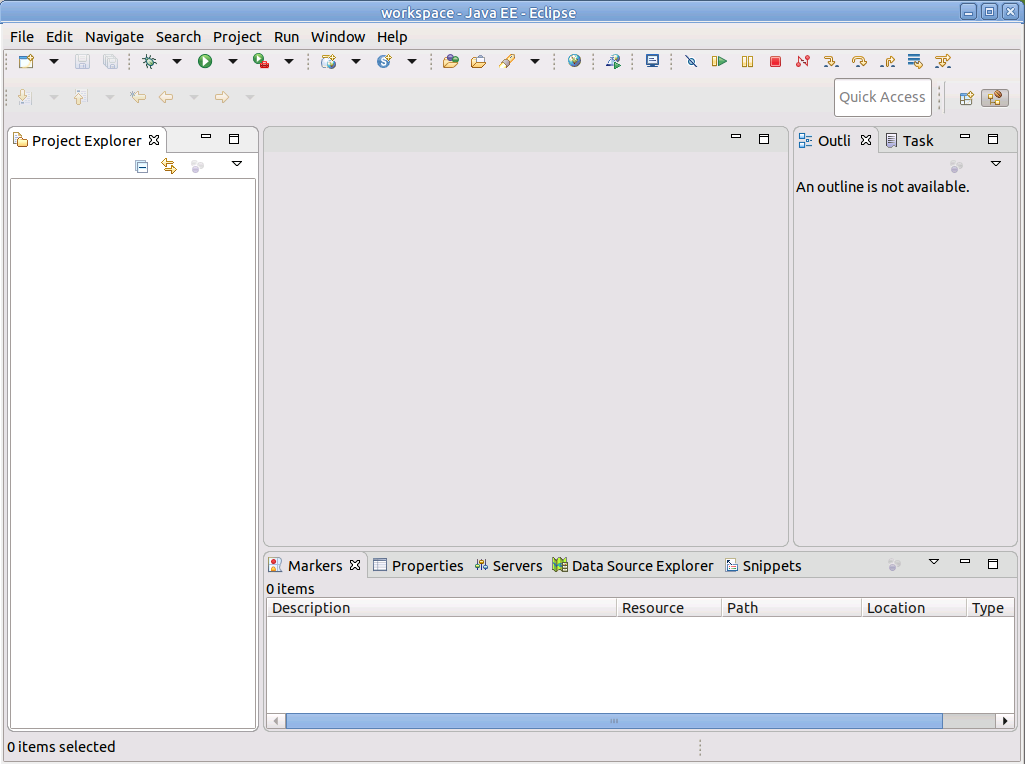Click the red Terminate icon

tap(775, 61)
